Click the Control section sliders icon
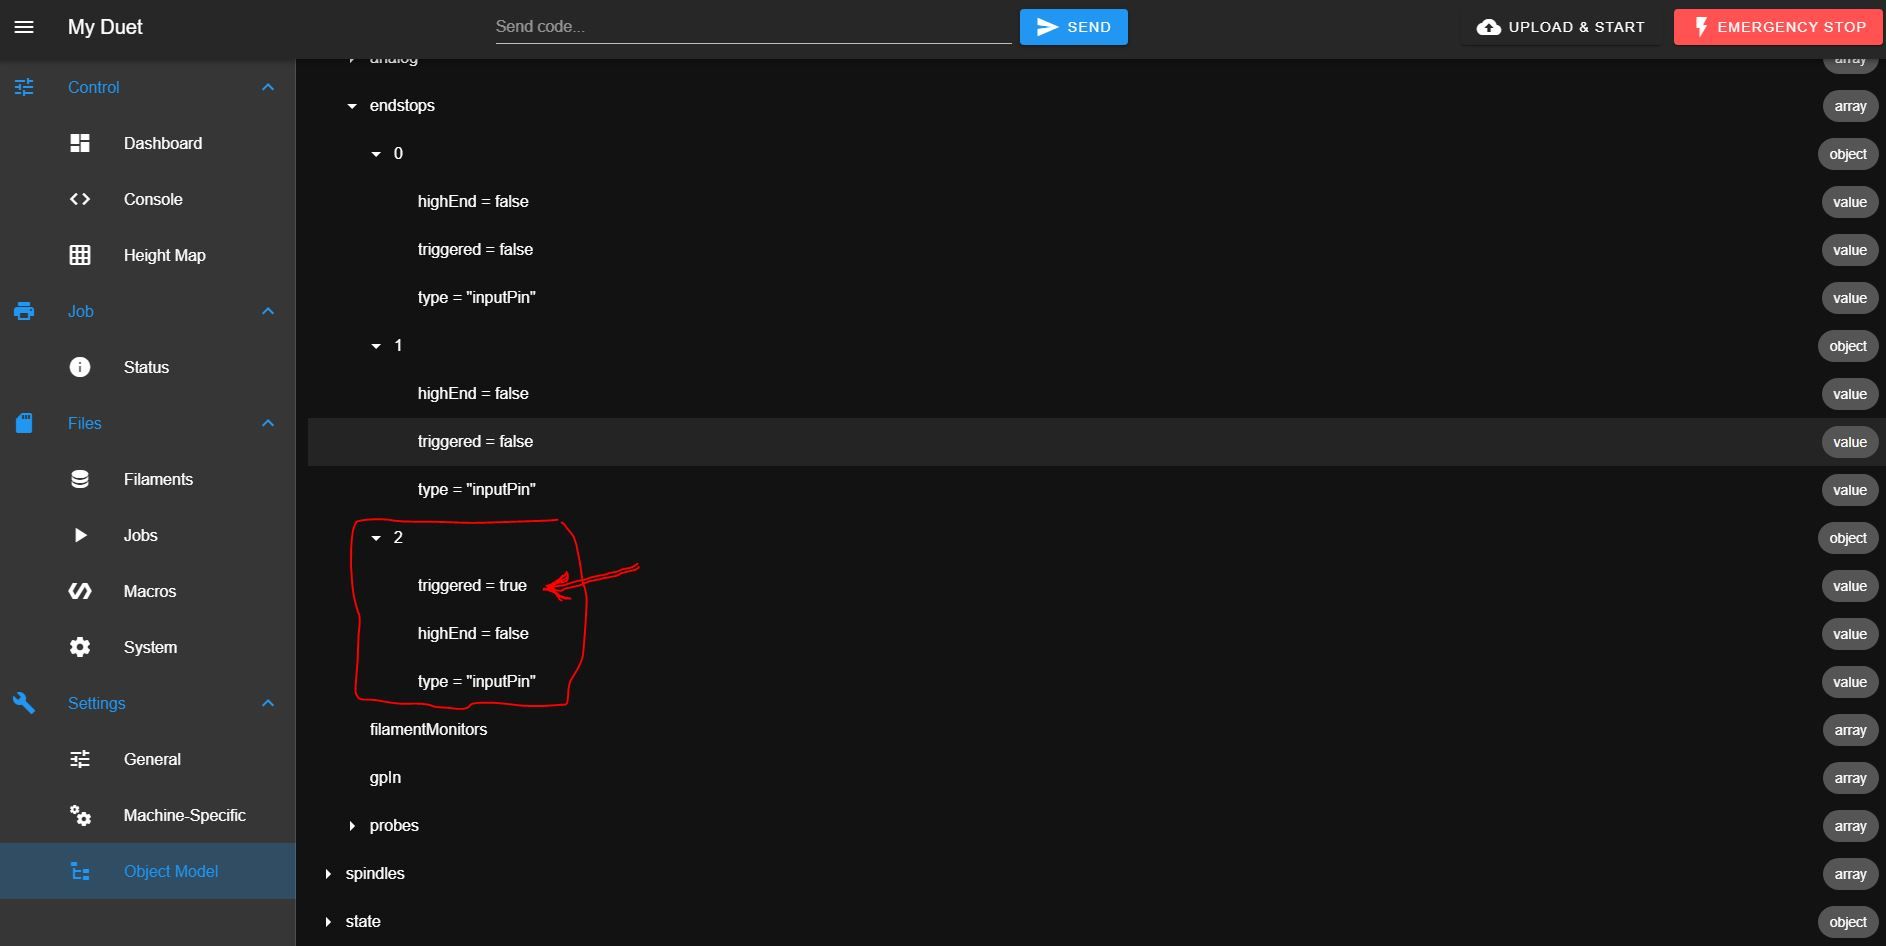1886x946 pixels. [24, 87]
